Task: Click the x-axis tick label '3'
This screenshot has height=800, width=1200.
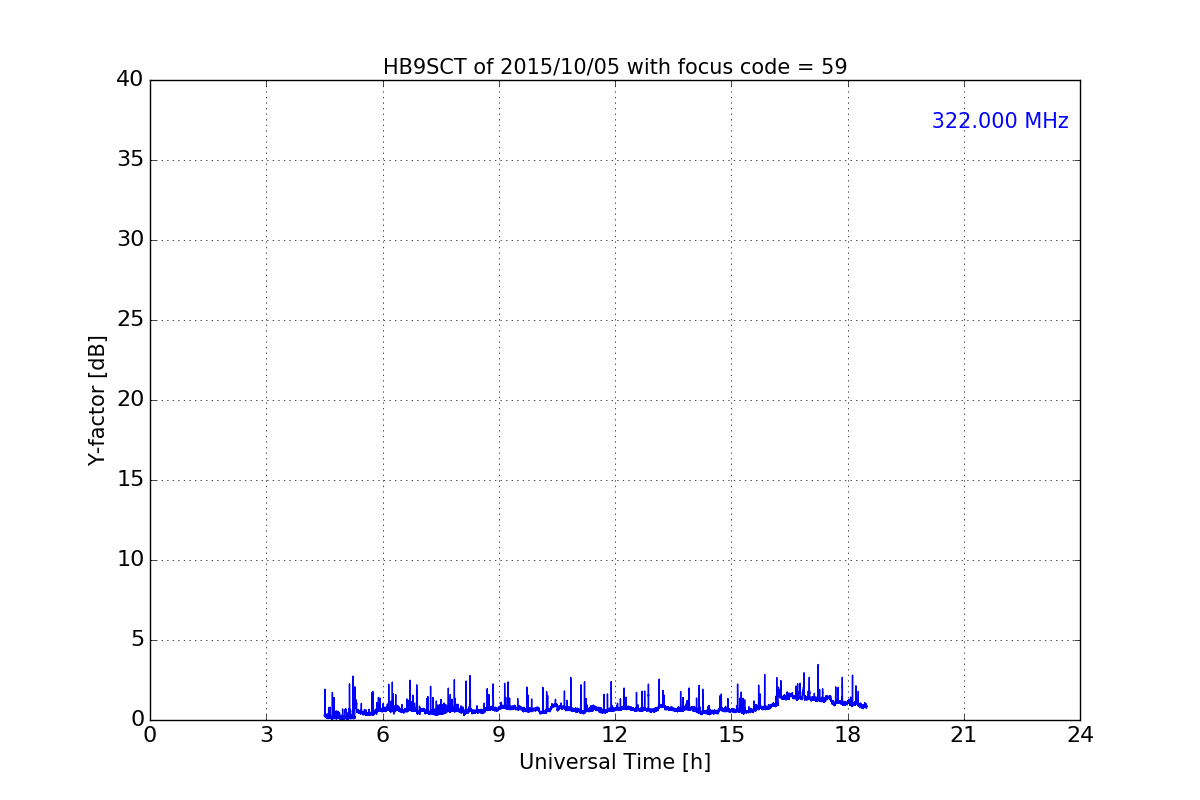Action: [x=266, y=735]
